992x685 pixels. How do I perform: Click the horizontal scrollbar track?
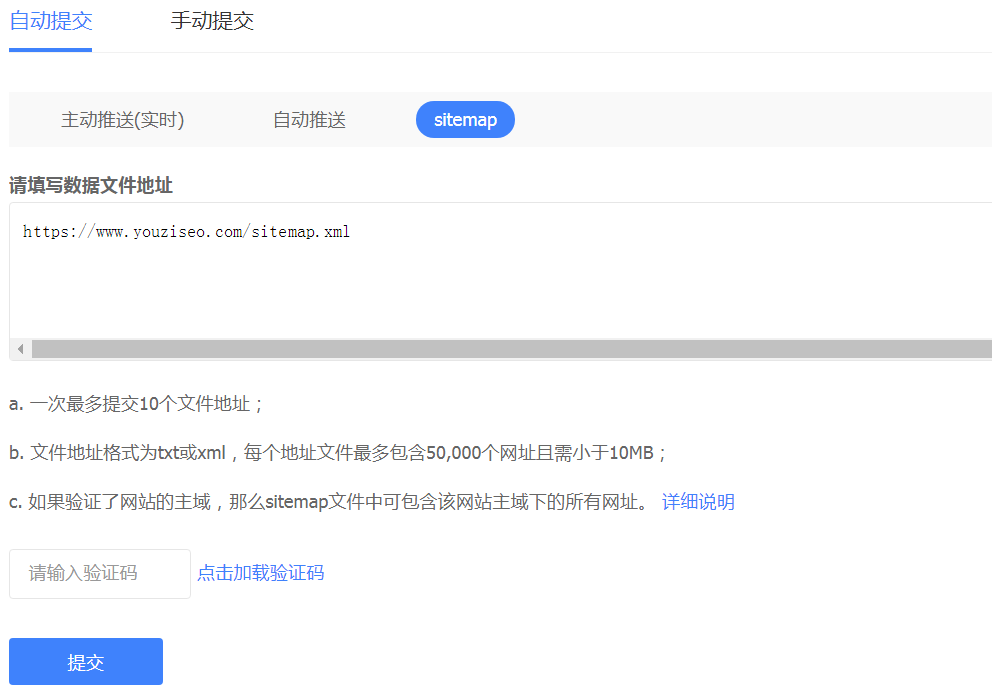pyautogui.click(x=512, y=349)
